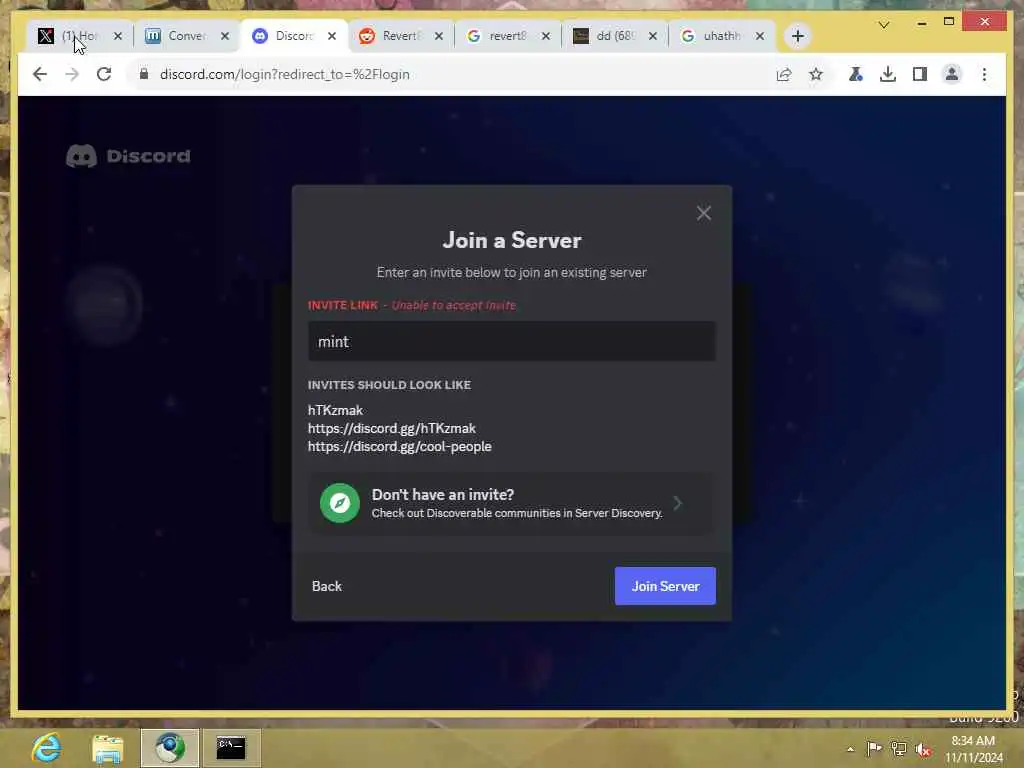The width and height of the screenshot is (1024, 768).
Task: Go Back in the dialog
Action: point(327,586)
